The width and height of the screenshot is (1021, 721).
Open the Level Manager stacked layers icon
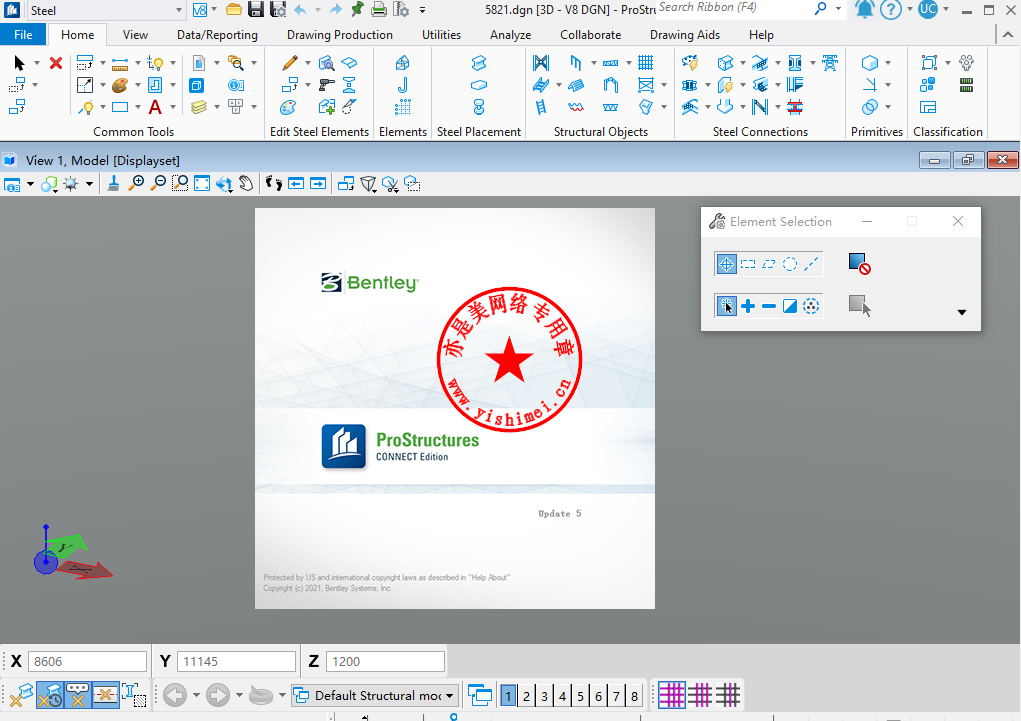tap(199, 107)
